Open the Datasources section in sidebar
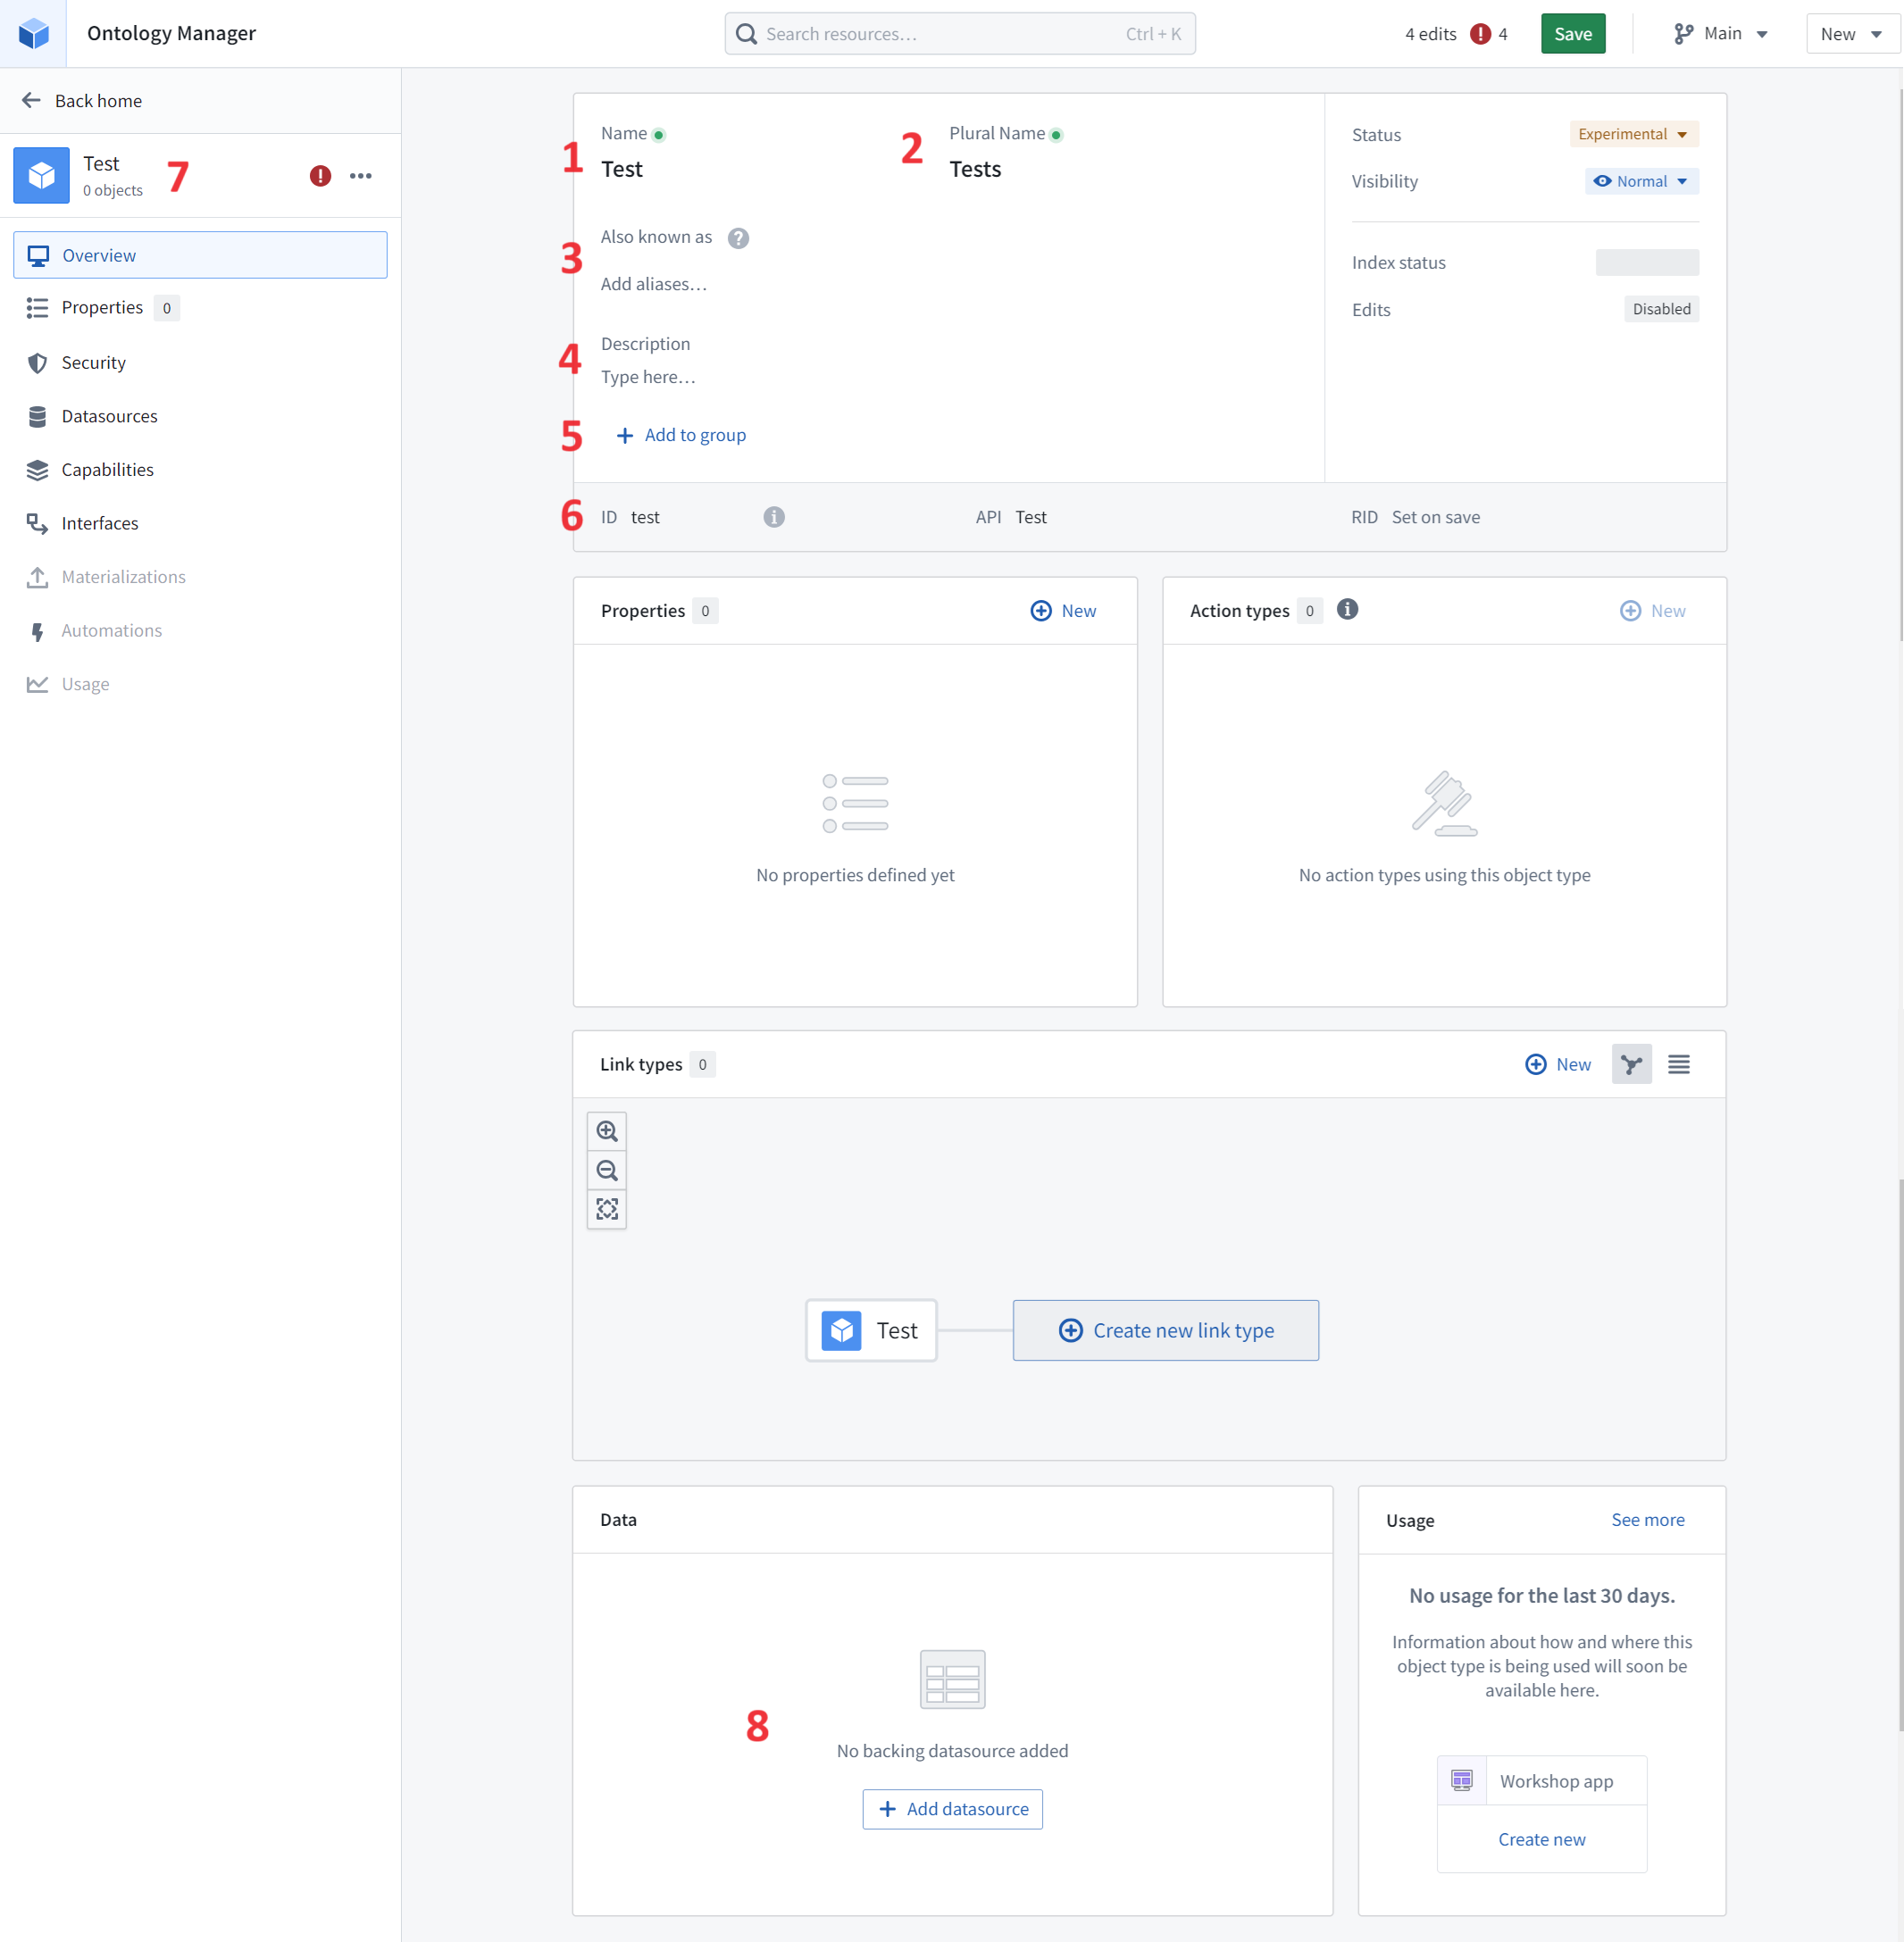Viewport: 1904px width, 1942px height. point(200,416)
